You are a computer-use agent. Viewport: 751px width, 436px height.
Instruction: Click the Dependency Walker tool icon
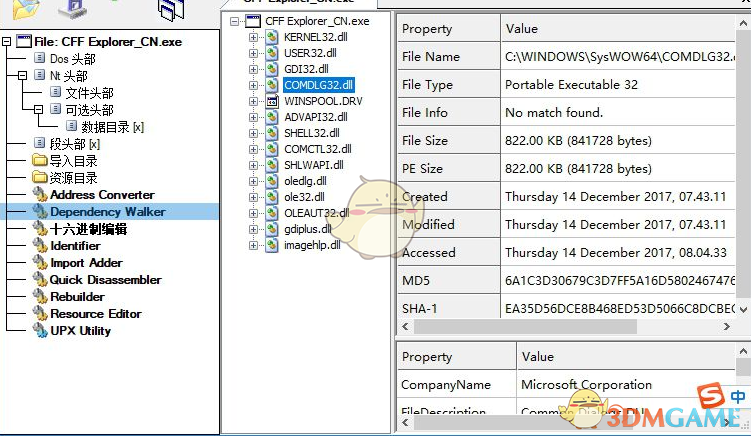(x=40, y=211)
